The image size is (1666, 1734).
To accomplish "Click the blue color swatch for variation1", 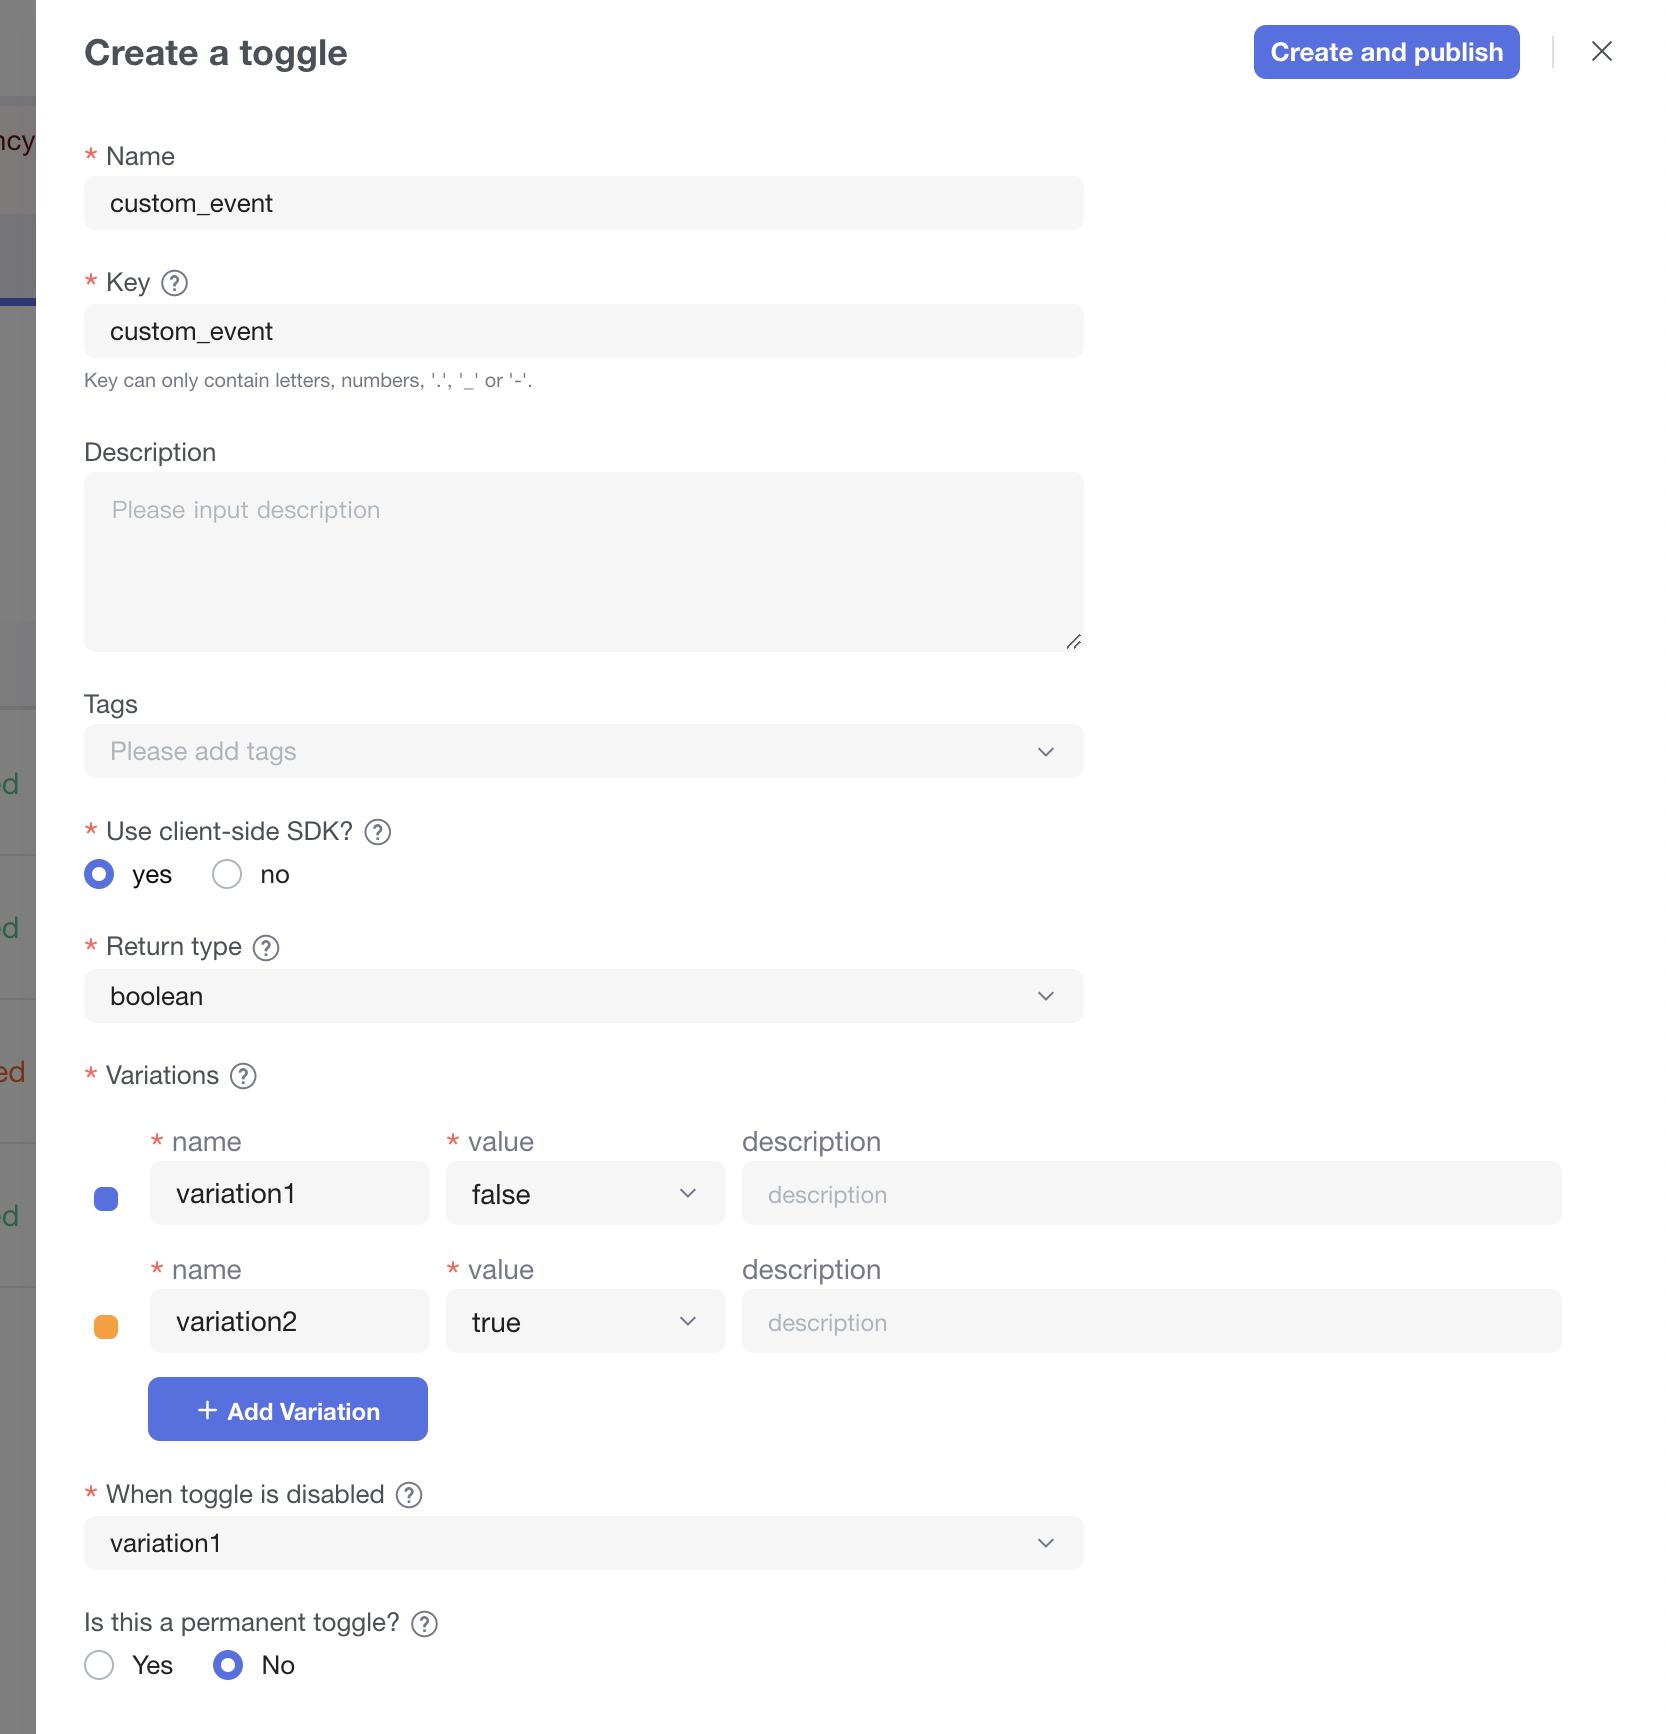I will pos(106,1199).
